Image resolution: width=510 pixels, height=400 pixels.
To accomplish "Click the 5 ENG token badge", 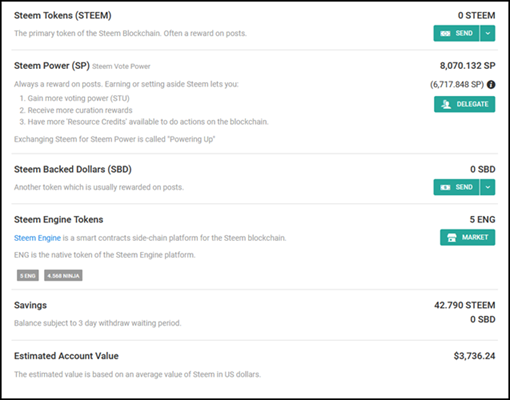I will [28, 276].
